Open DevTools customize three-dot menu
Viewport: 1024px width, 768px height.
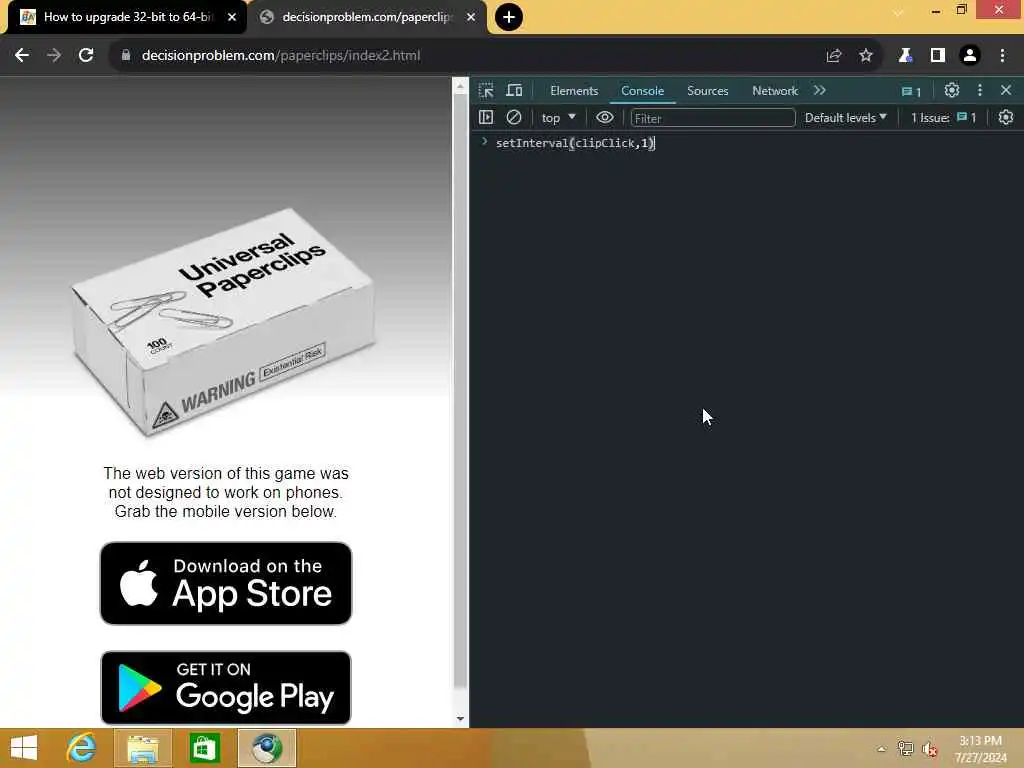pyautogui.click(x=980, y=90)
